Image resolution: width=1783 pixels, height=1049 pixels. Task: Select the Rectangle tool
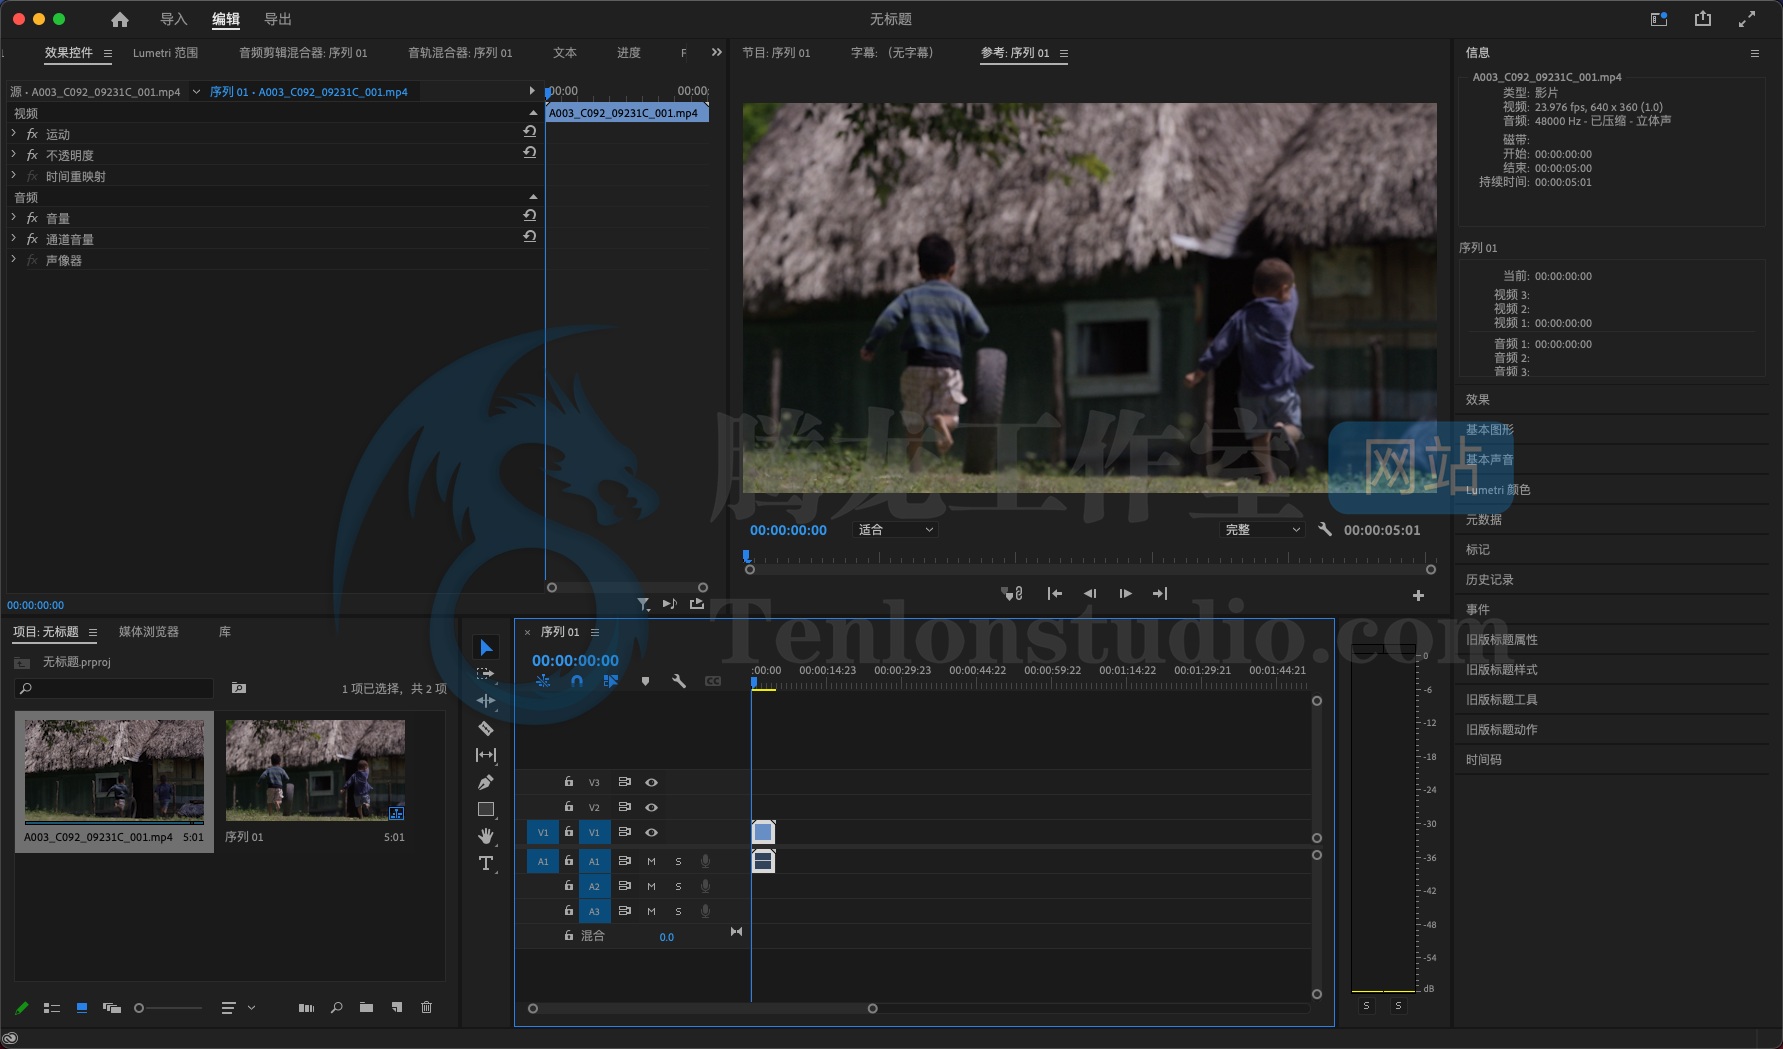(486, 809)
